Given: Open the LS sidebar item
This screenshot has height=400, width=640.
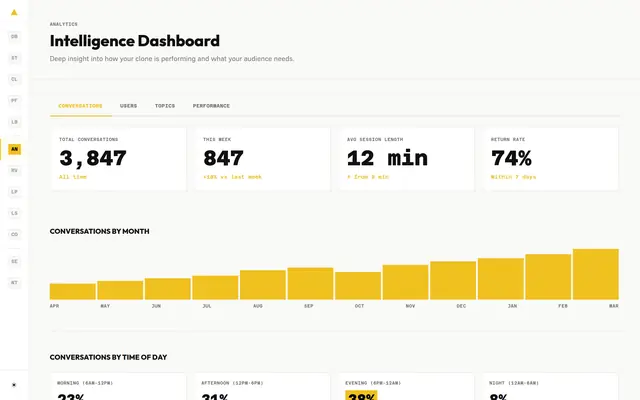Looking at the screenshot, I should tap(14, 213).
